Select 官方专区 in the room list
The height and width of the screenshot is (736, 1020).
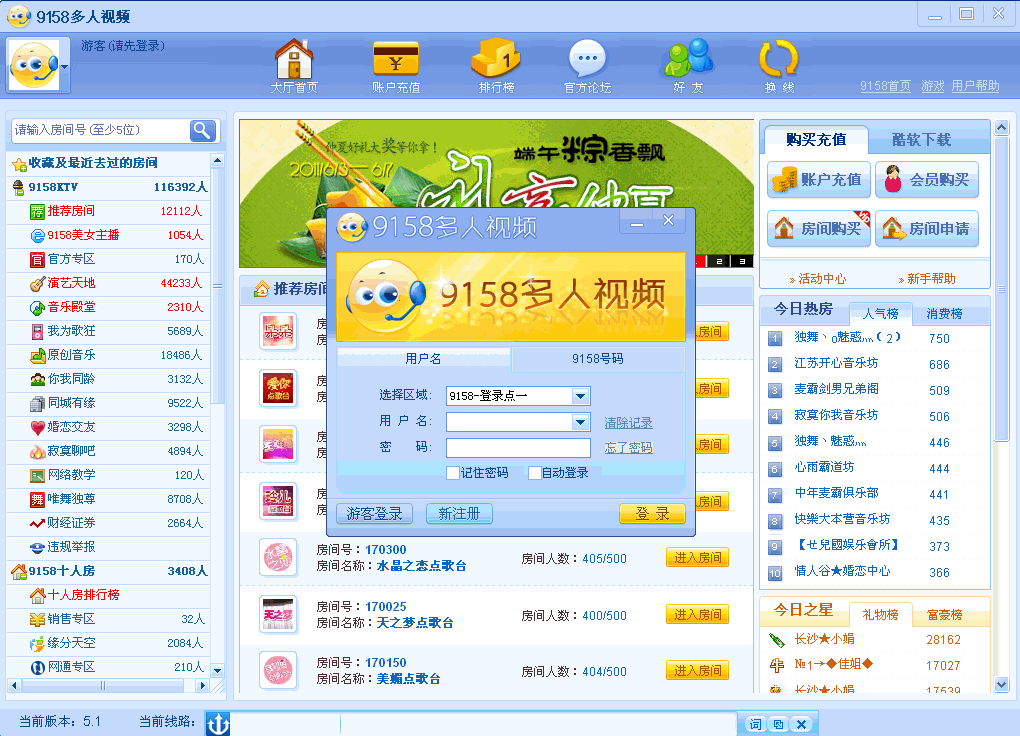click(x=109, y=259)
